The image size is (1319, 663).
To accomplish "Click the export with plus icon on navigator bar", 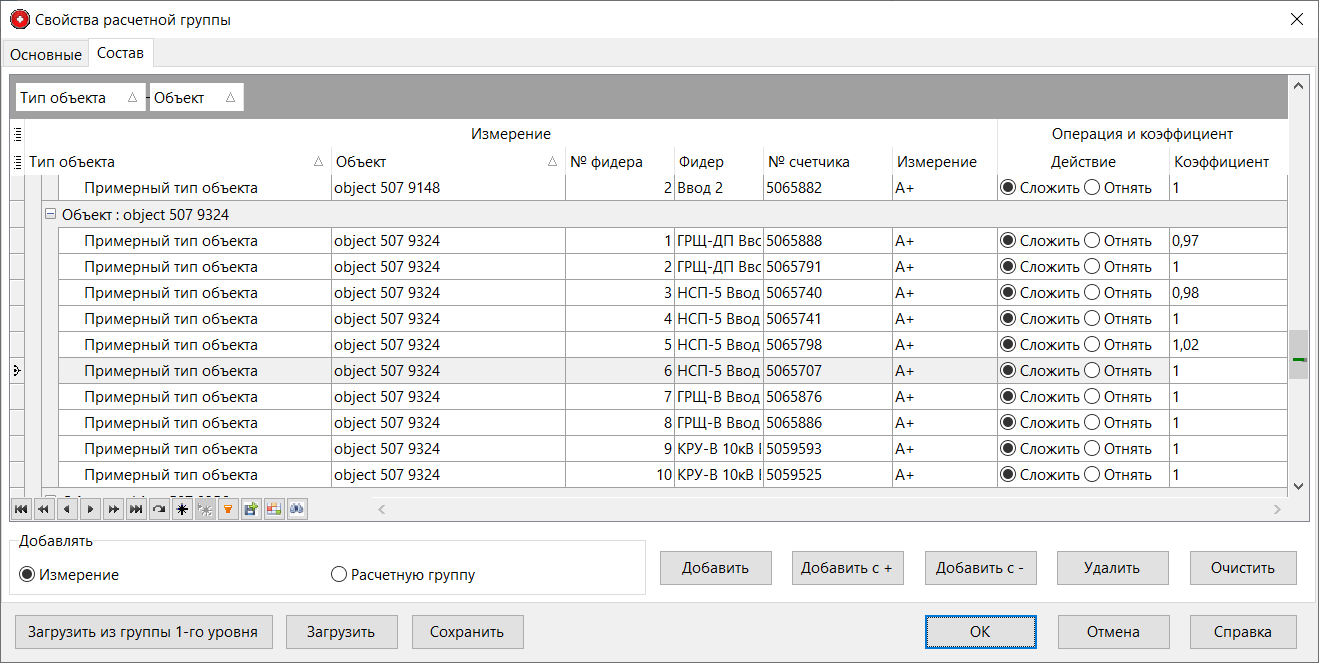I will [250, 509].
